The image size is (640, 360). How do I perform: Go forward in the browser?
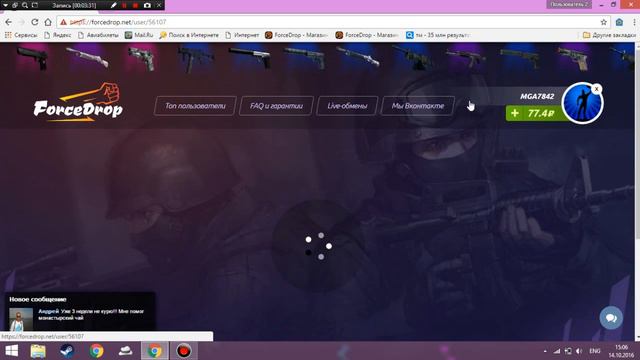pos(21,22)
